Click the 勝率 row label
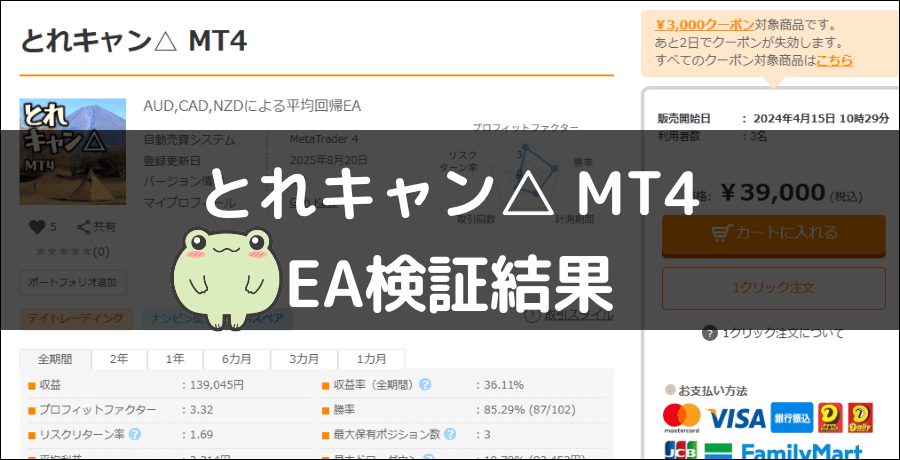Screen dimensions: 900x460 pos(344,409)
